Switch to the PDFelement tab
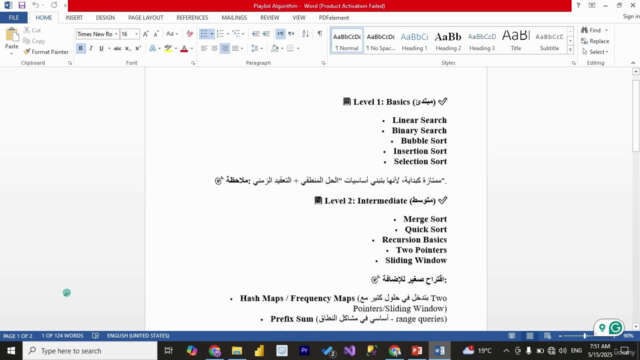 333,18
